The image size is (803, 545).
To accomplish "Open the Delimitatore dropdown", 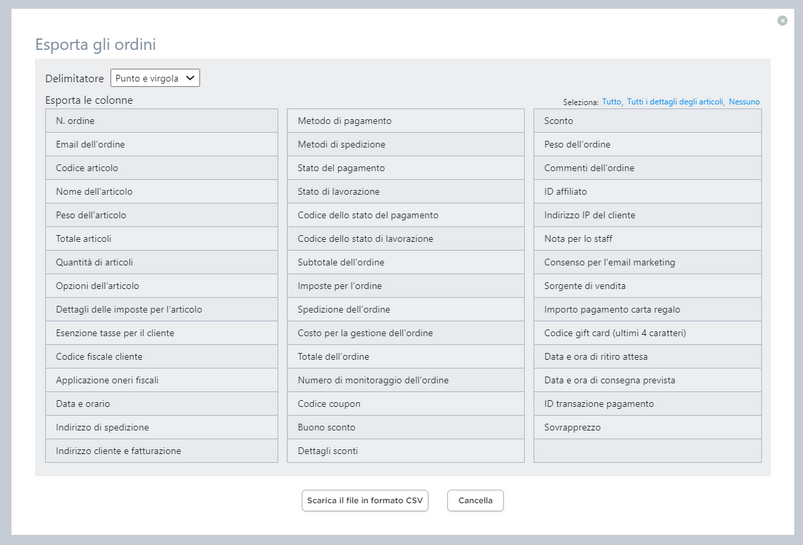I will pyautogui.click(x=155, y=78).
